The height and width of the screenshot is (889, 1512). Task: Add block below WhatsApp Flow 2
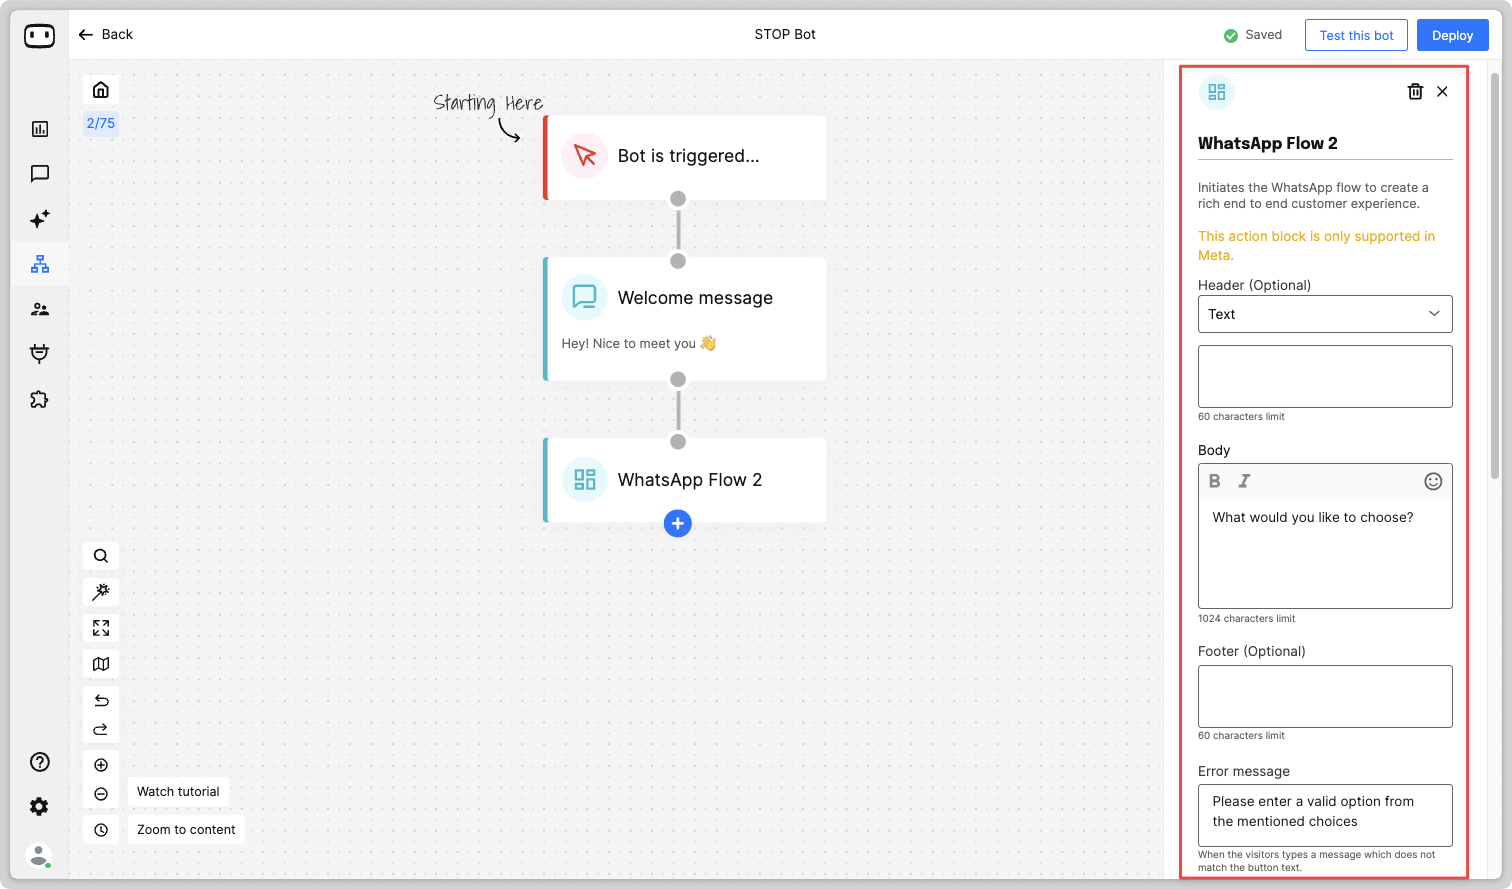678,523
